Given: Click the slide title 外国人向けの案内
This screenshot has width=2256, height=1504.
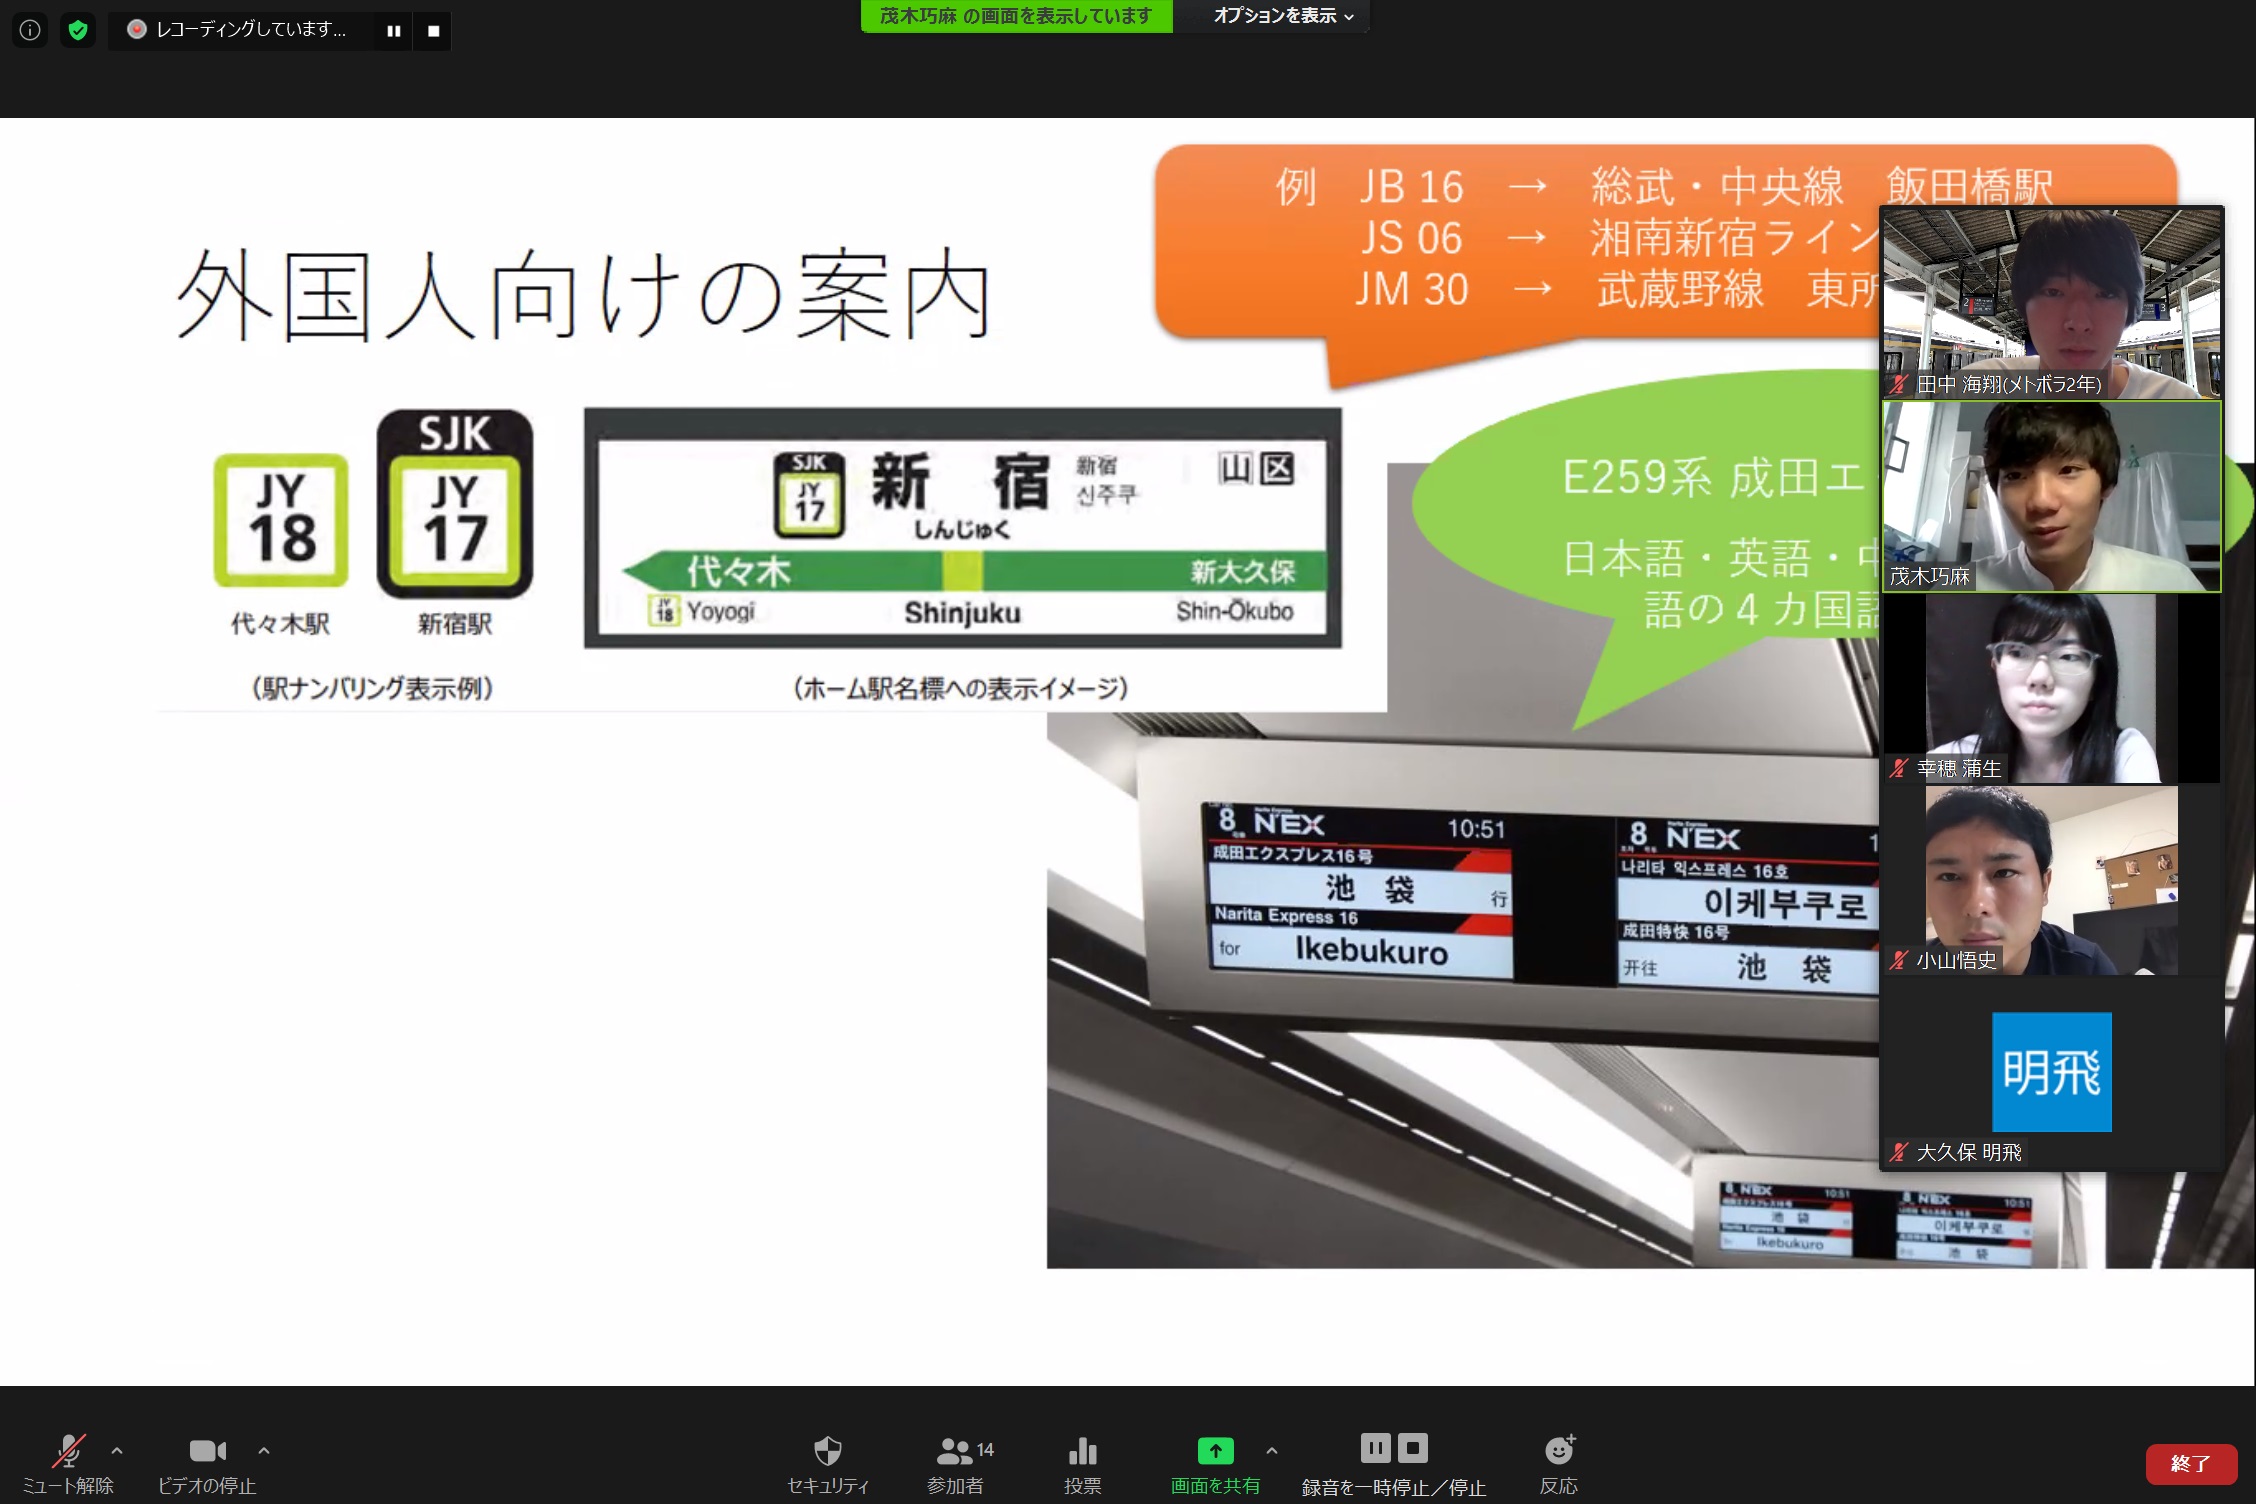Looking at the screenshot, I should 584,295.
